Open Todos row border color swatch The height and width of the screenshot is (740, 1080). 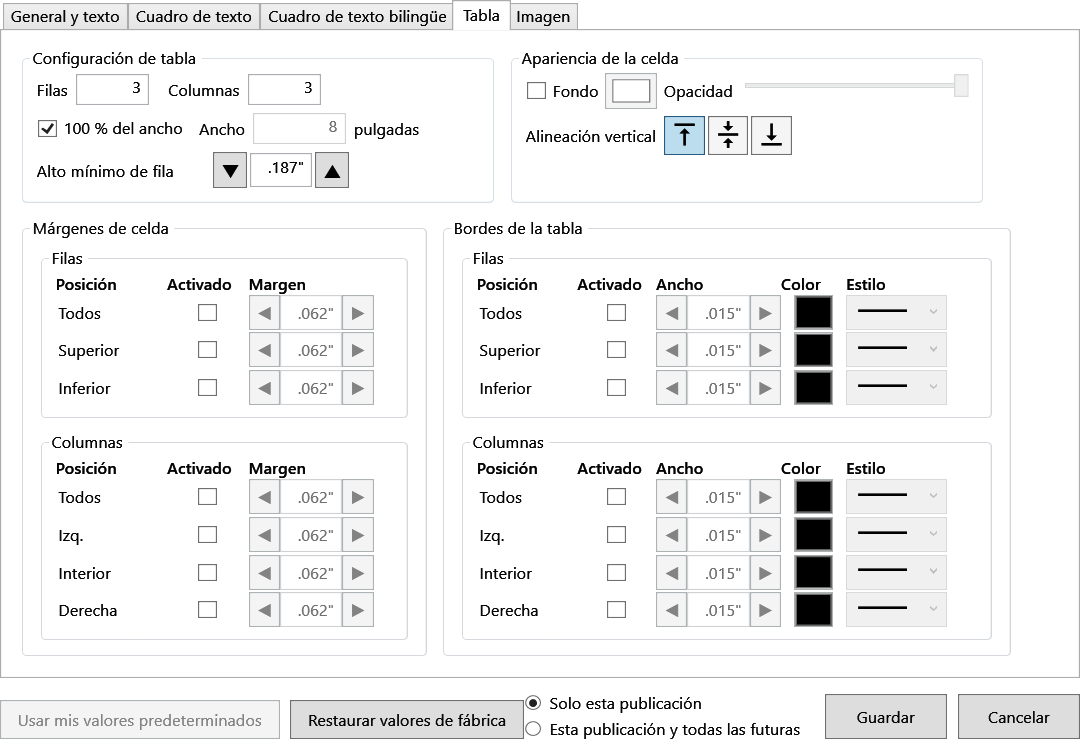813,313
